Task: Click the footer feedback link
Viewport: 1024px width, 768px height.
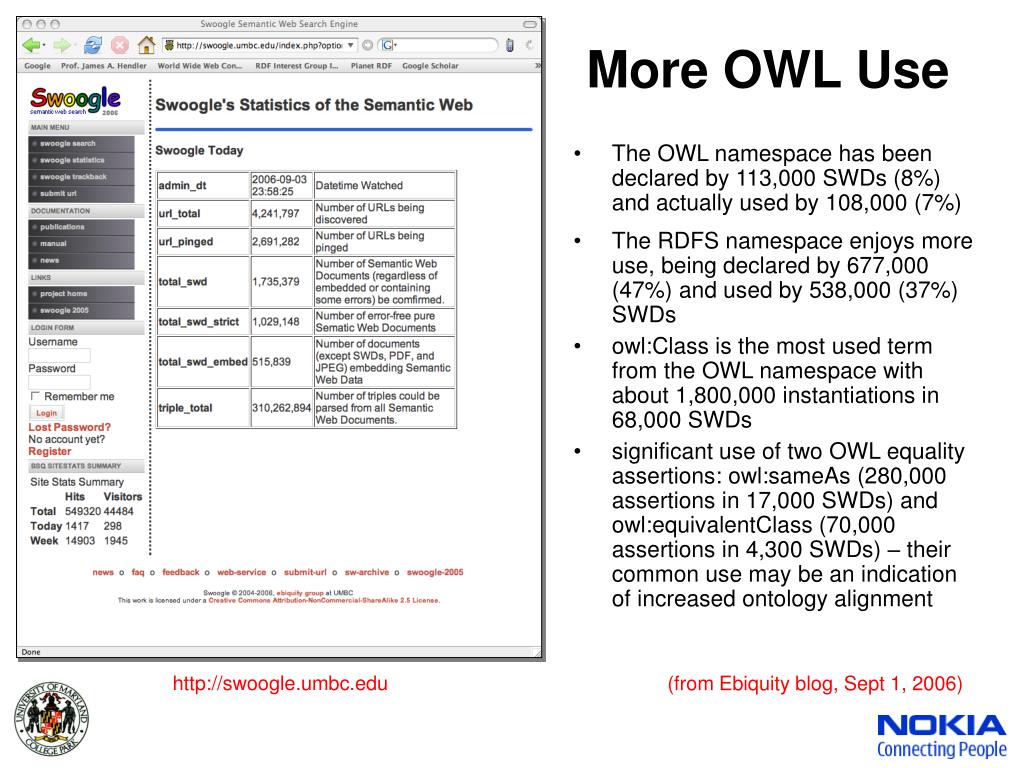Action: pyautogui.click(x=181, y=572)
